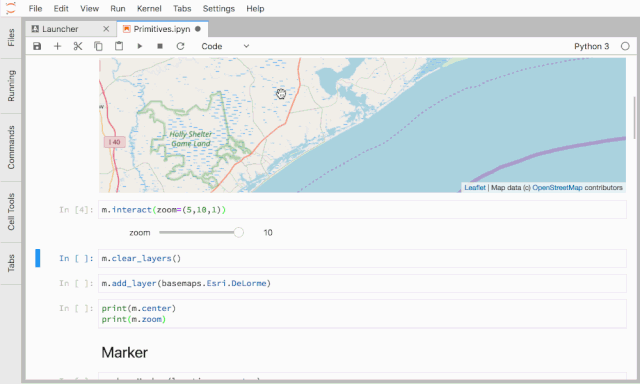The width and height of the screenshot is (640, 384).
Task: Interrupt the kernel with the stop icon
Action: point(160,46)
